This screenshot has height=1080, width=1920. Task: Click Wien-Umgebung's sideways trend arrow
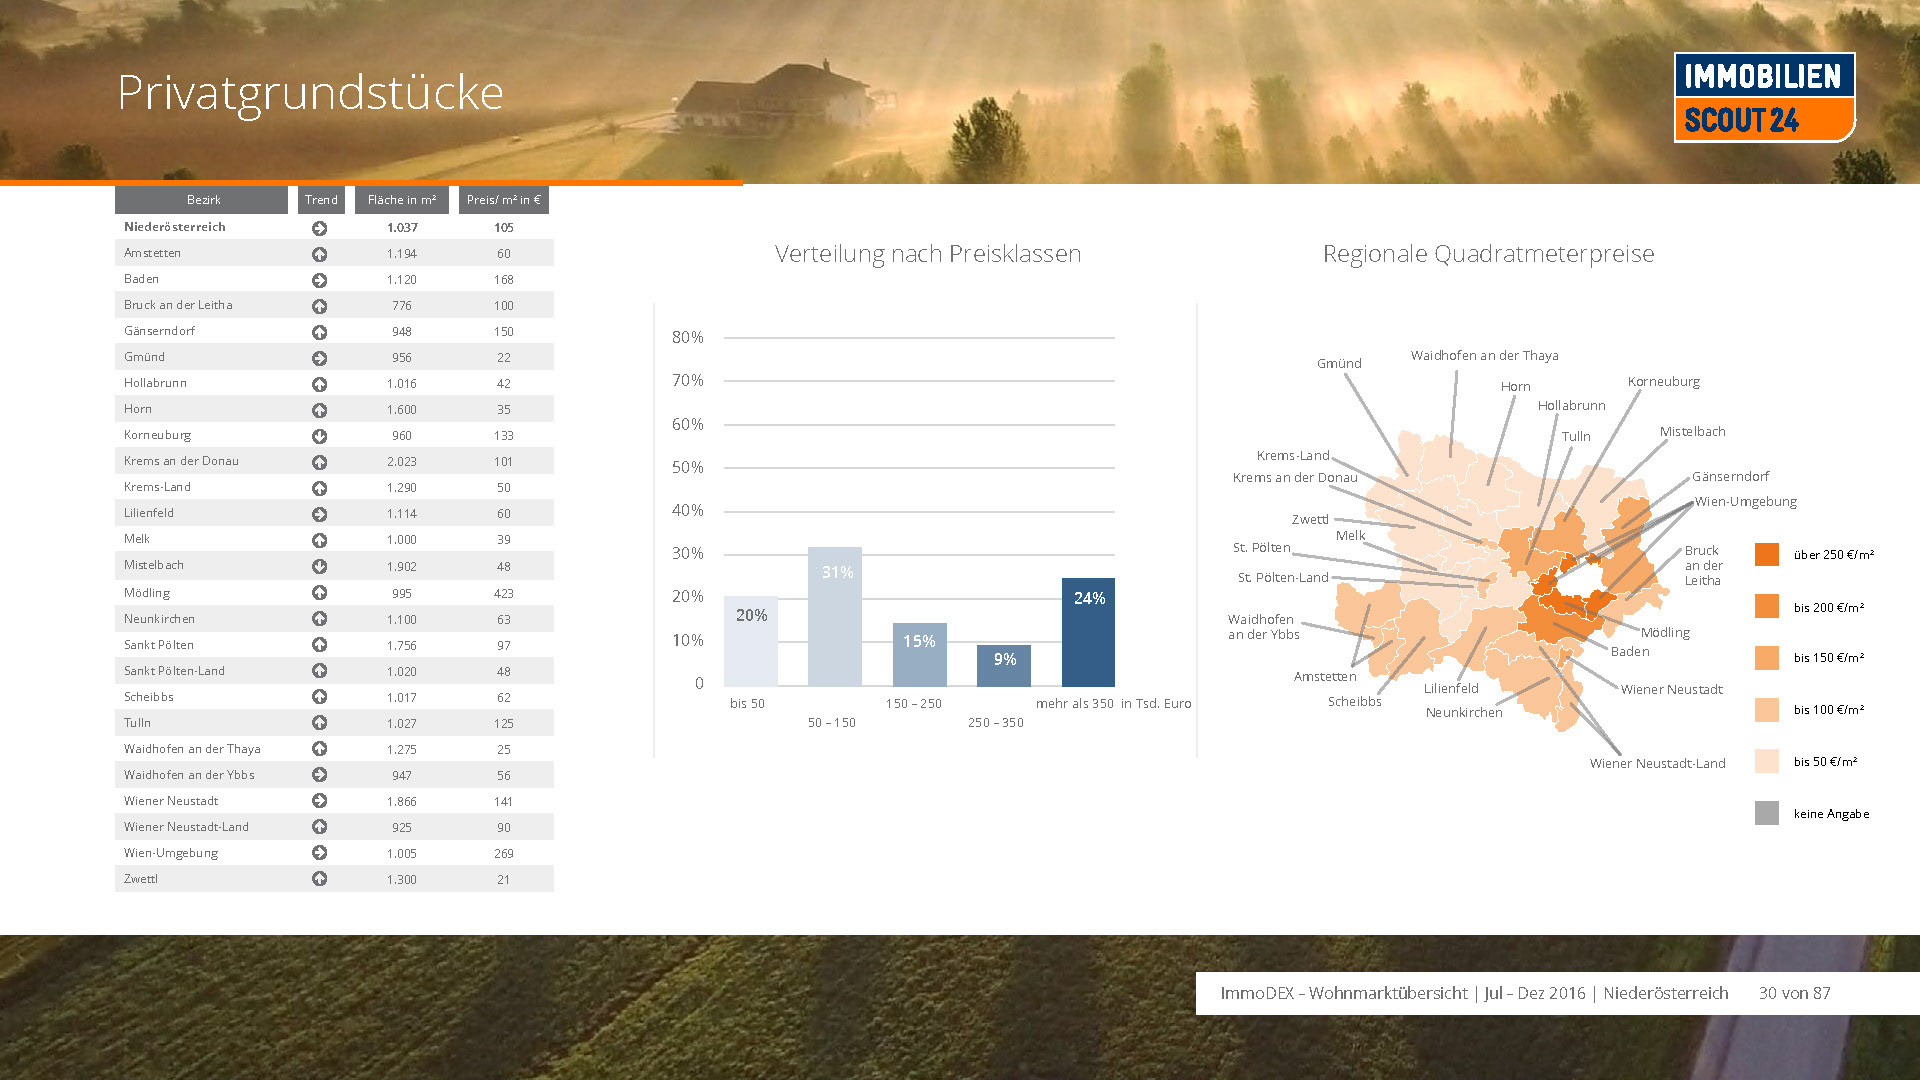(319, 853)
